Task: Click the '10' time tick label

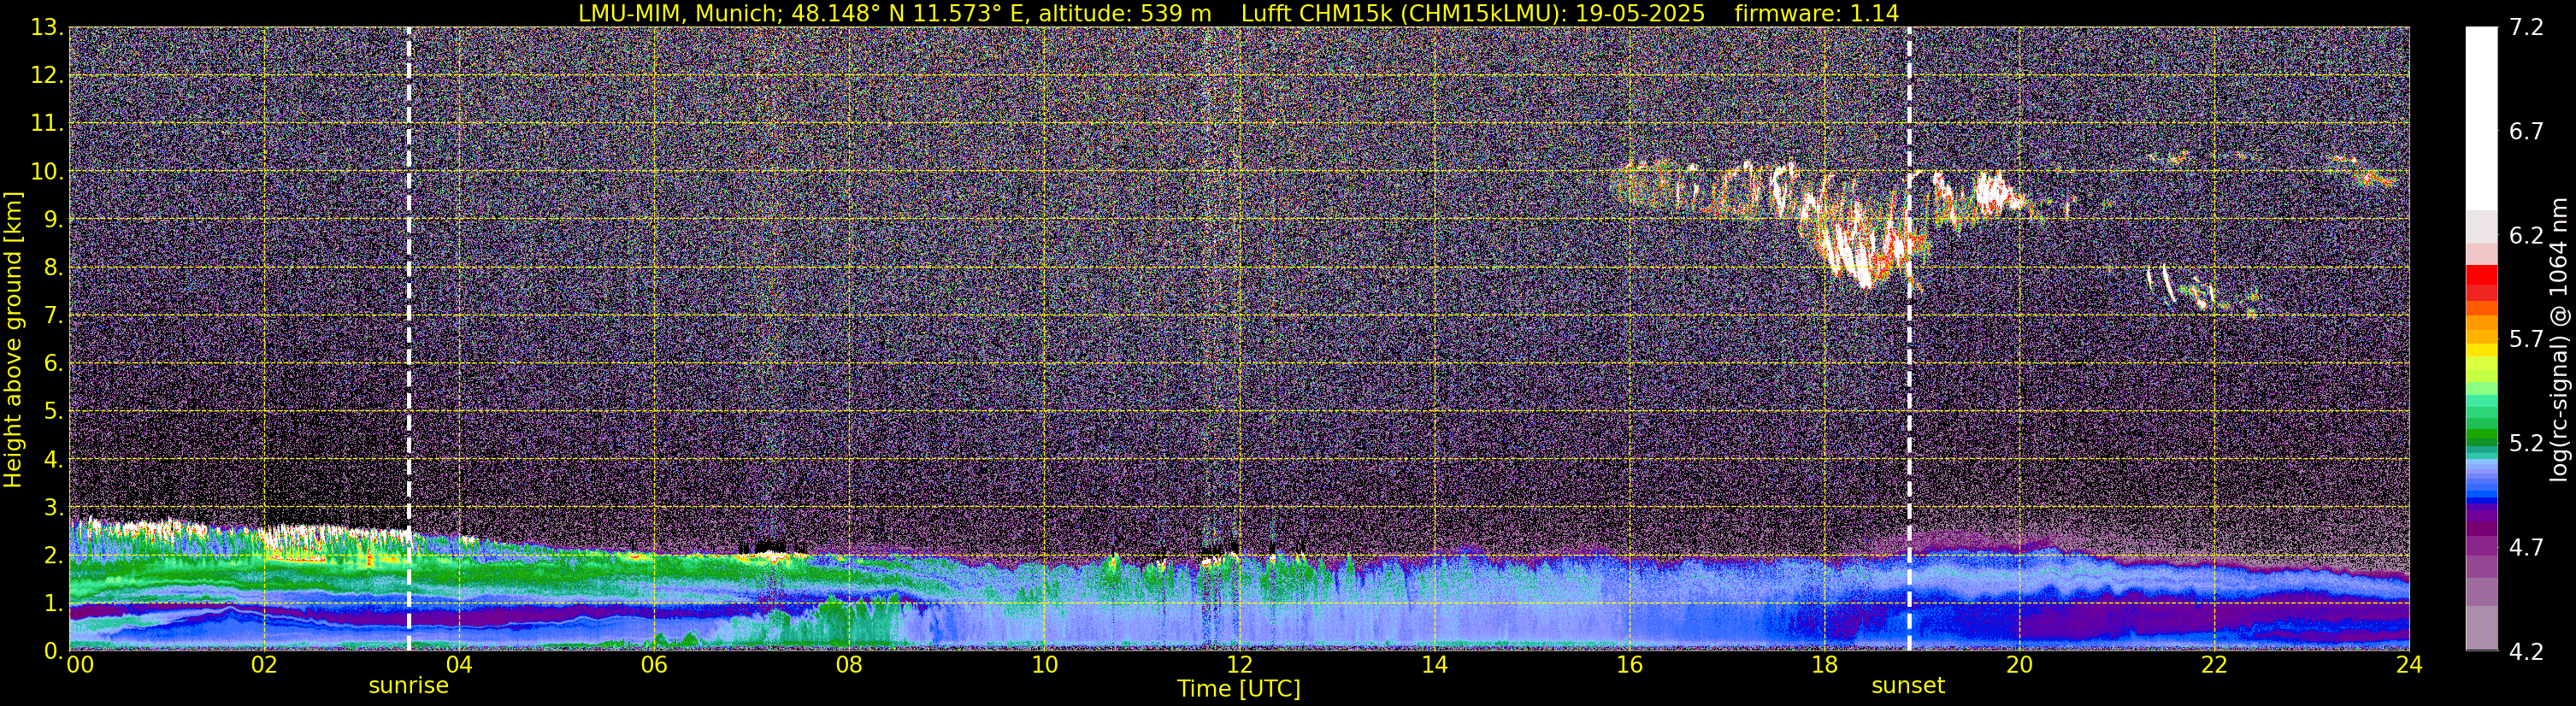Action: point(1044,665)
